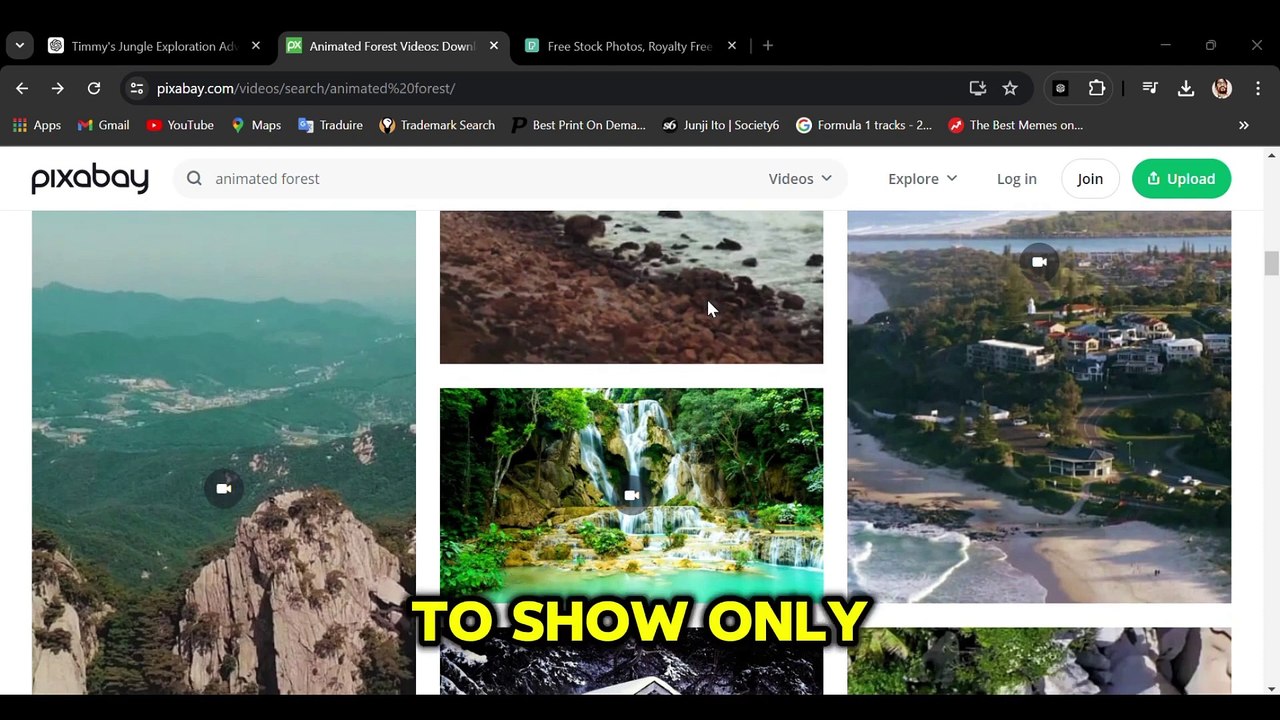Viewport: 1280px width, 720px height.
Task: Go back to the previous page
Action: click(22, 88)
